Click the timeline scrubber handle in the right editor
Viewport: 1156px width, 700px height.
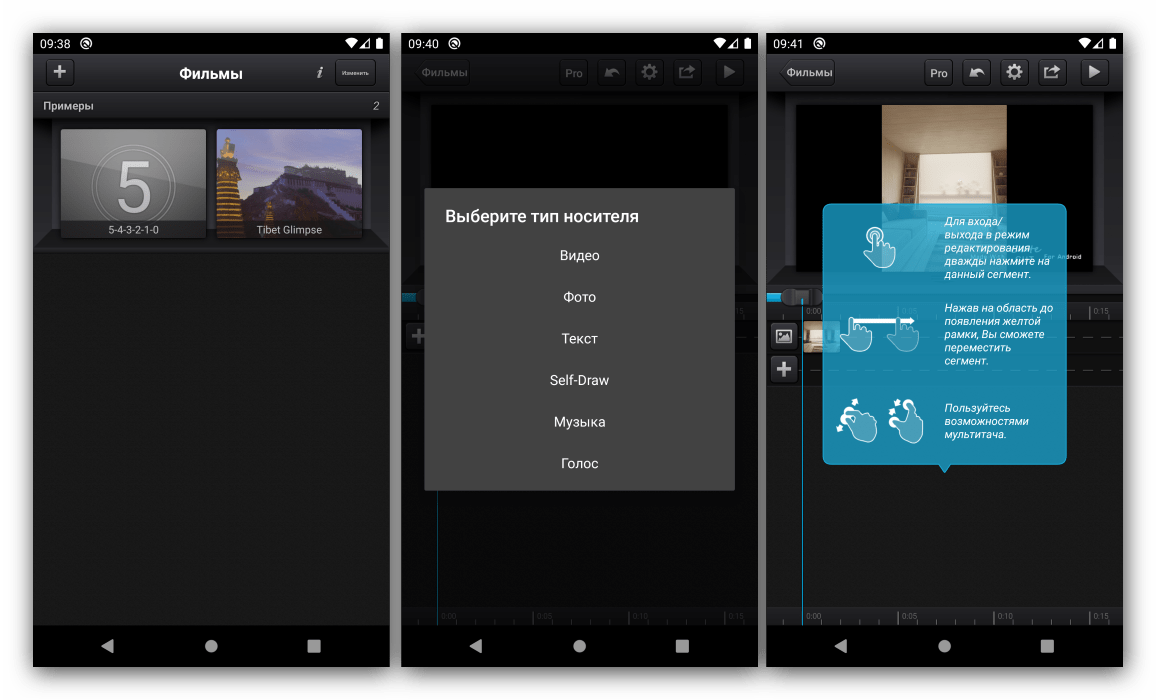797,297
